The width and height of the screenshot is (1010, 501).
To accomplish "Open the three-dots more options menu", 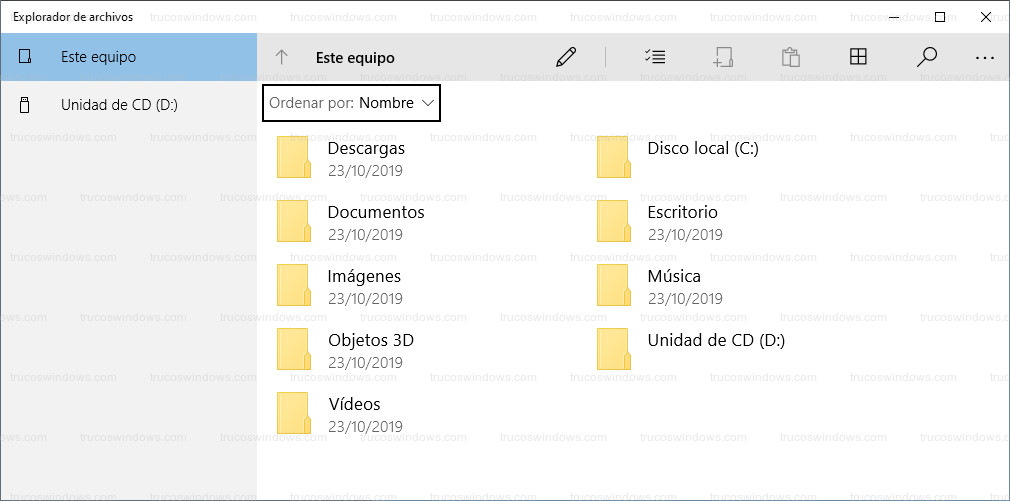I will coord(985,58).
